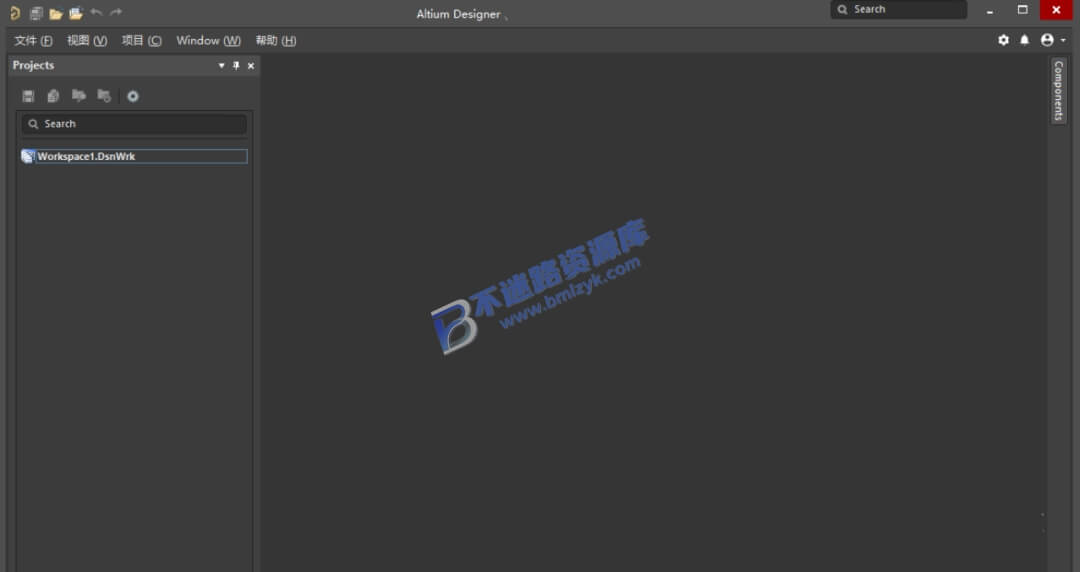Open the 帮助 (H) menu
1080x572 pixels.
[276, 41]
